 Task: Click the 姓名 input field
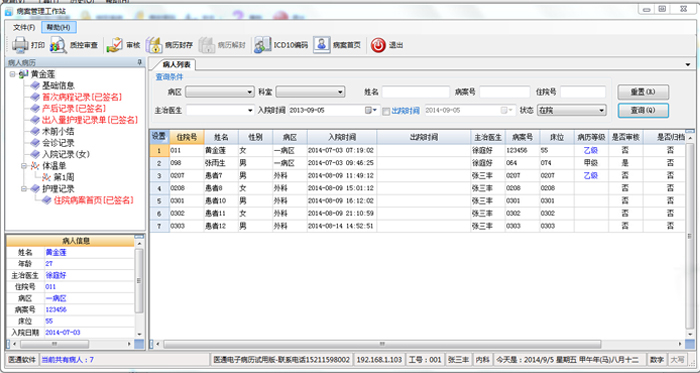[x=416, y=92]
